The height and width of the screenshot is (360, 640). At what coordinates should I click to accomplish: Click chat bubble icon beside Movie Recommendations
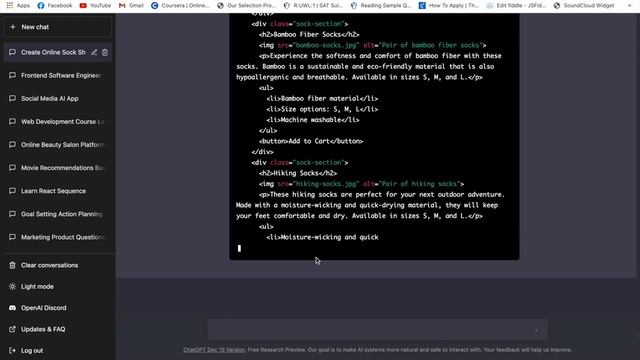[x=12, y=167]
